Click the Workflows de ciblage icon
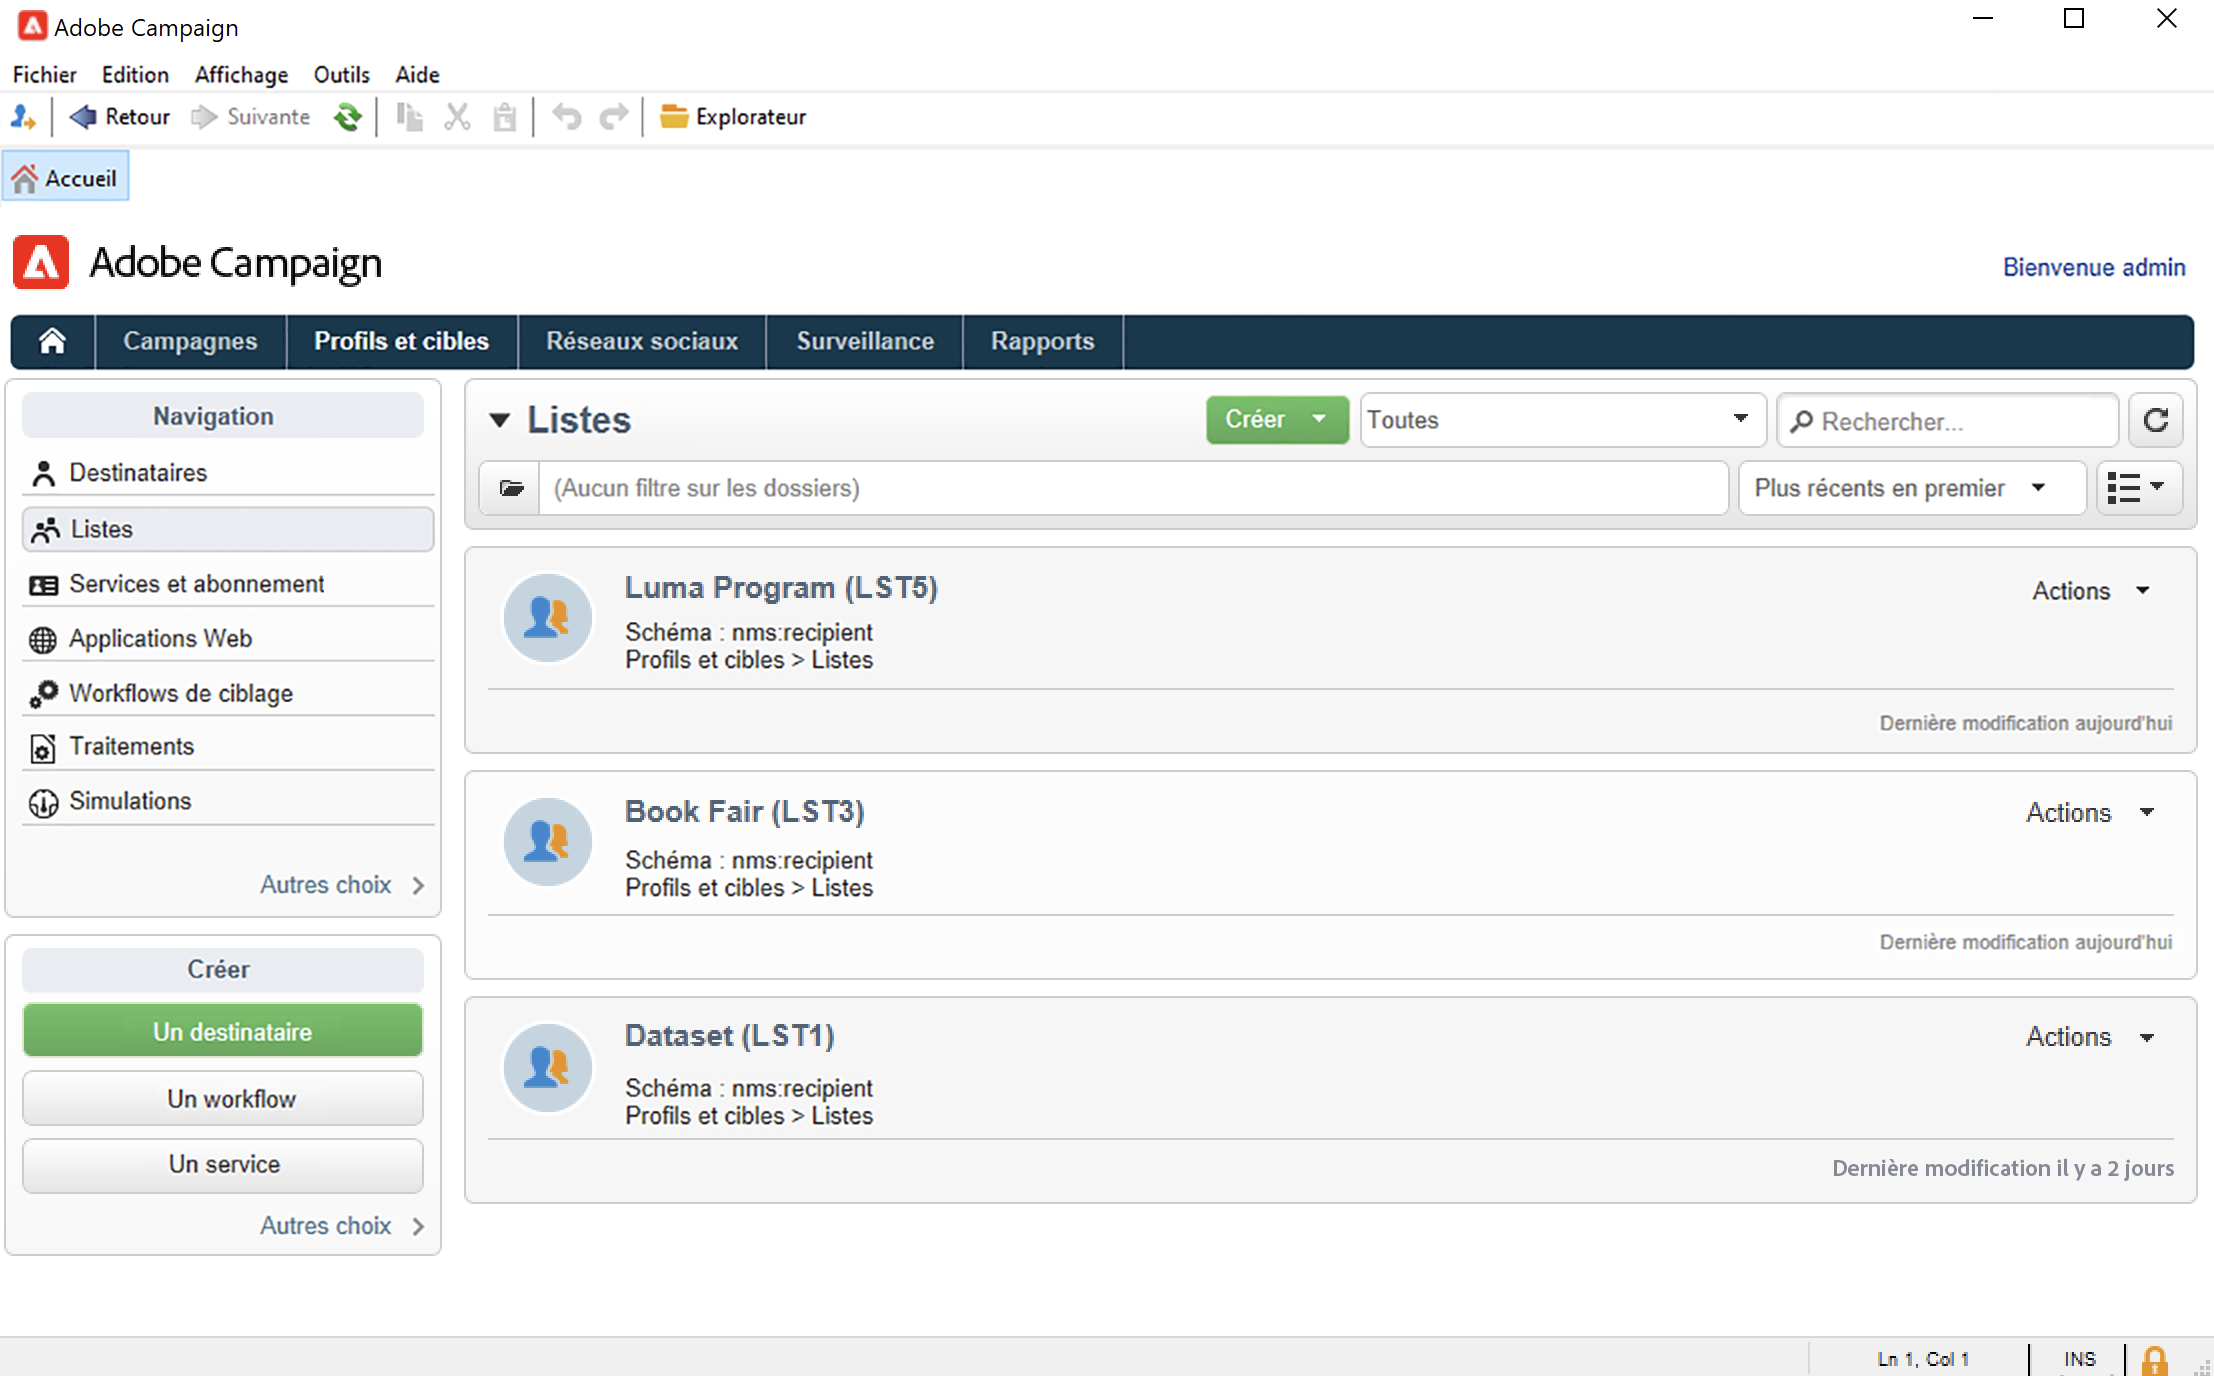2214x1376 pixels. 43,693
